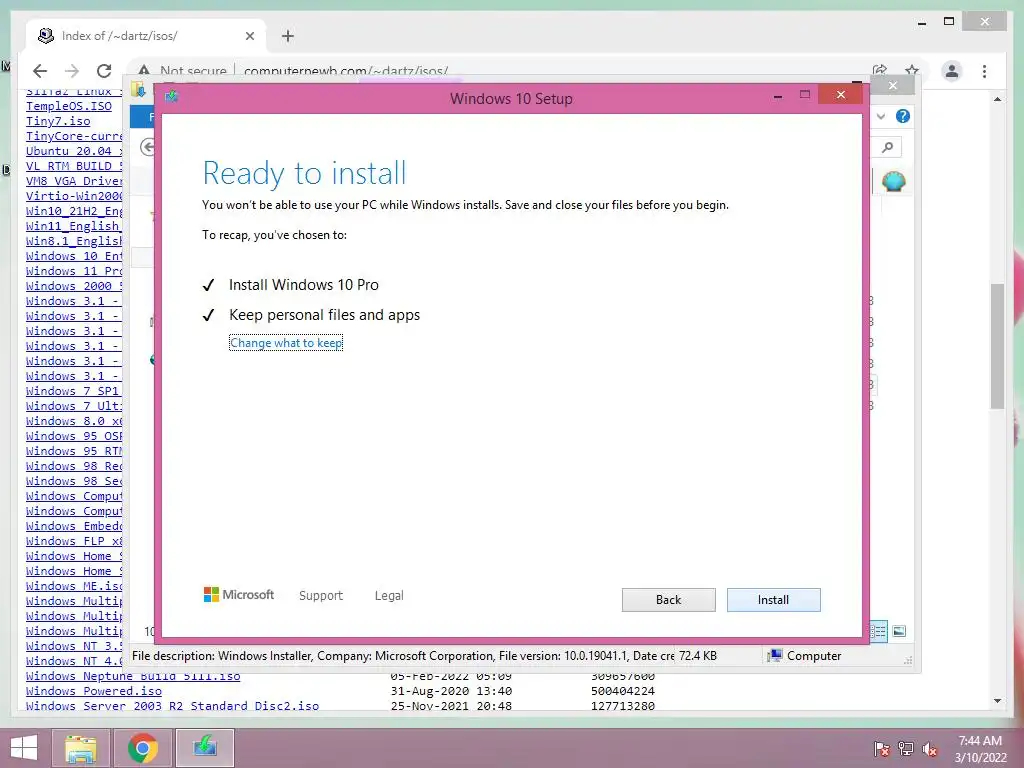This screenshot has height=768, width=1024.
Task: Expand the File Explorer ribbon chevron
Action: (x=881, y=116)
